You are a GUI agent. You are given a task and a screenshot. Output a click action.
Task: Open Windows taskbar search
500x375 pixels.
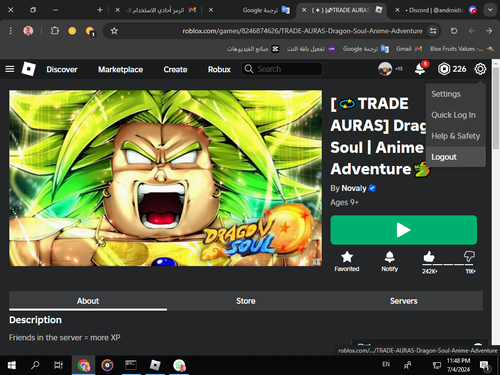(35, 365)
